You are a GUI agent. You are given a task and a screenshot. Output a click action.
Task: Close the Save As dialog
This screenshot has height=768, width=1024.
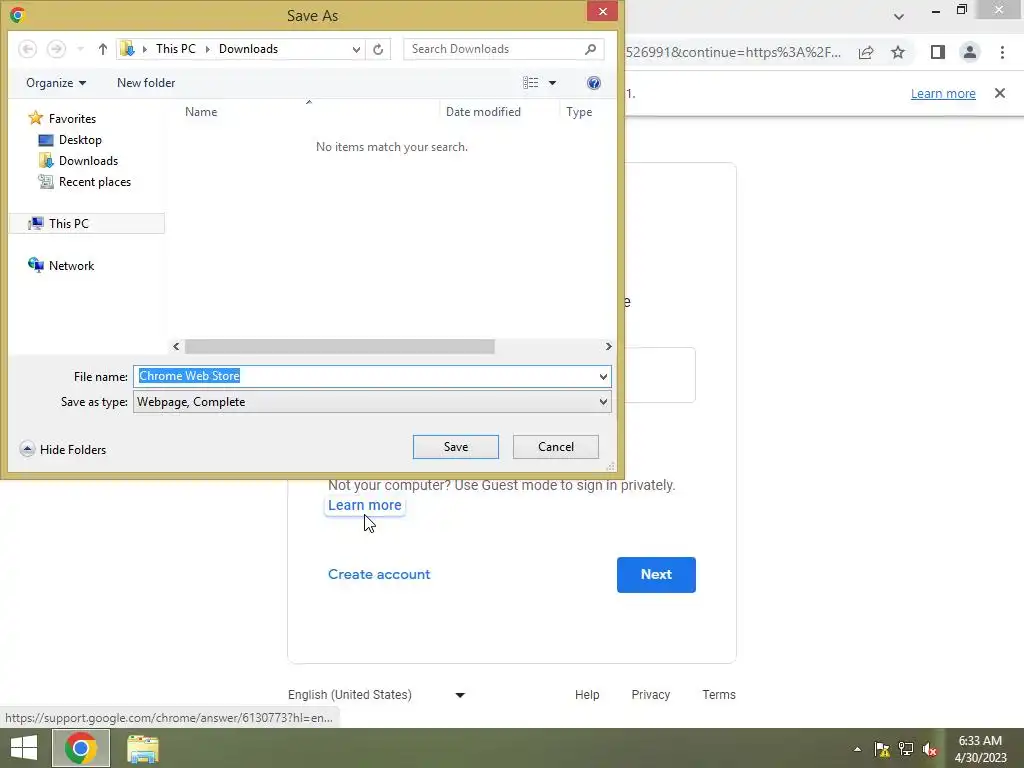[x=602, y=11]
